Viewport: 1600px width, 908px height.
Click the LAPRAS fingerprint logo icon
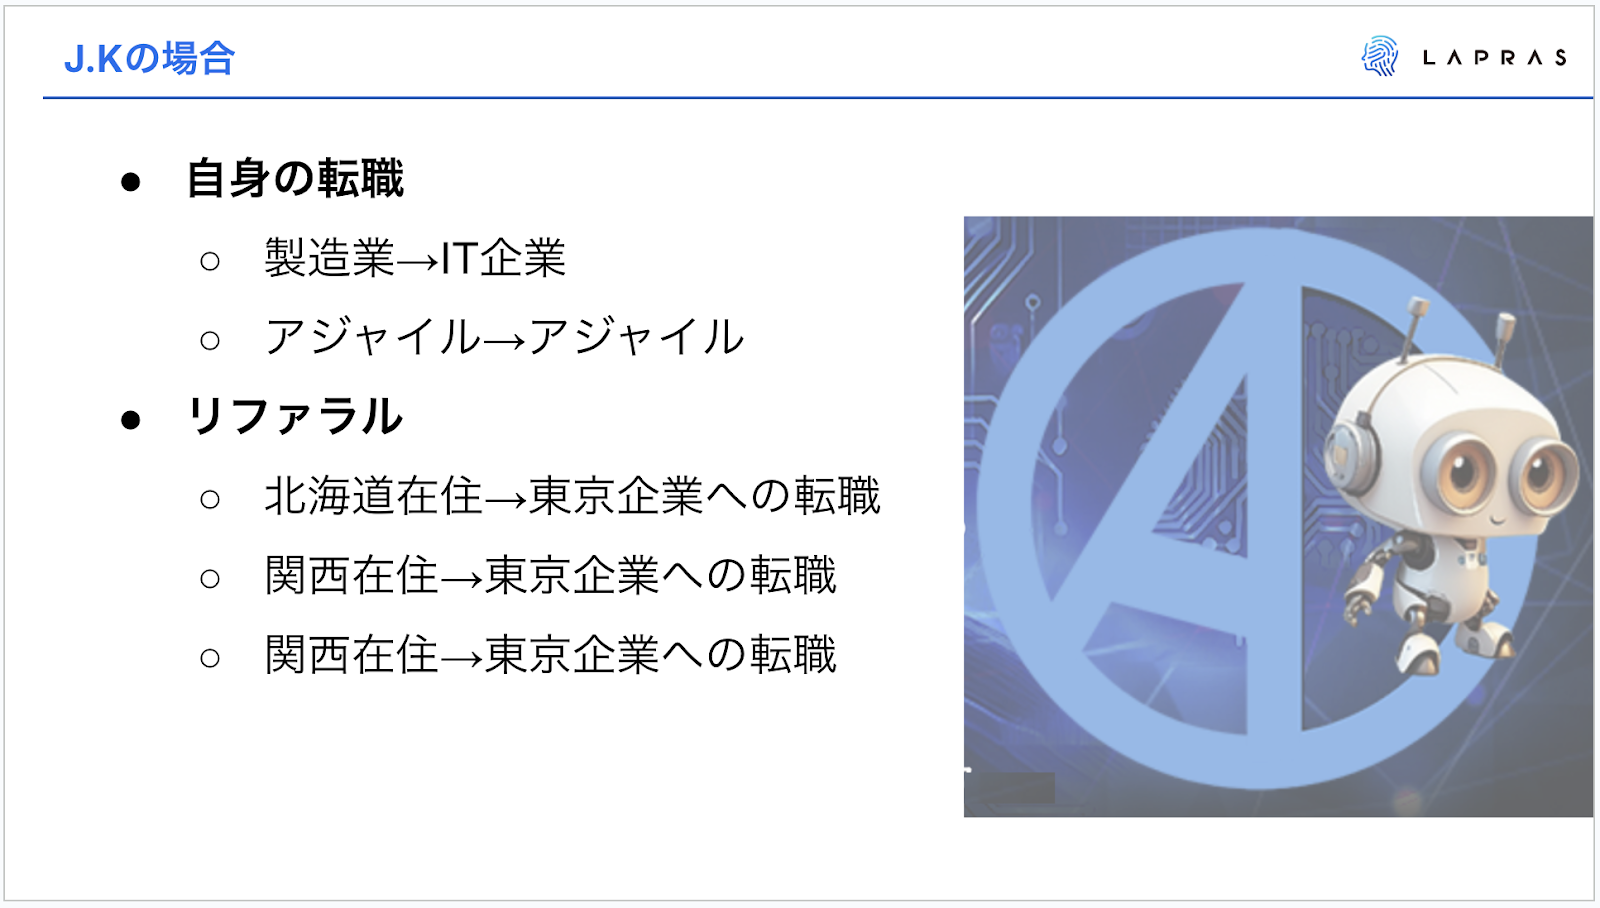pos(1380,56)
